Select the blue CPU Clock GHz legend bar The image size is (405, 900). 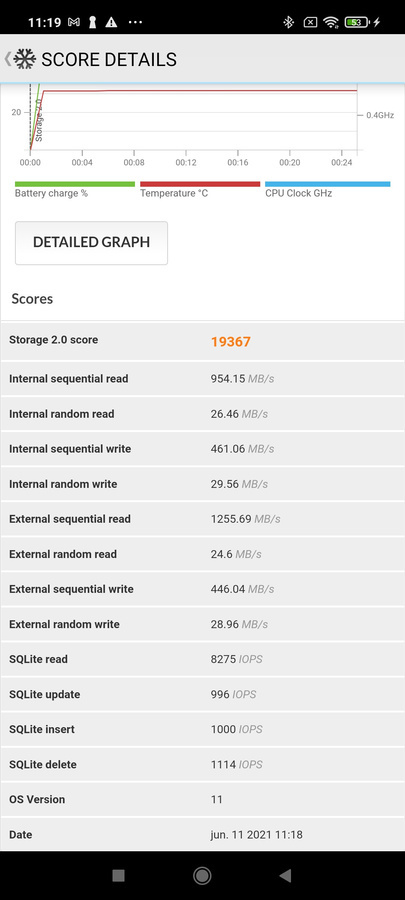pyautogui.click(x=328, y=184)
